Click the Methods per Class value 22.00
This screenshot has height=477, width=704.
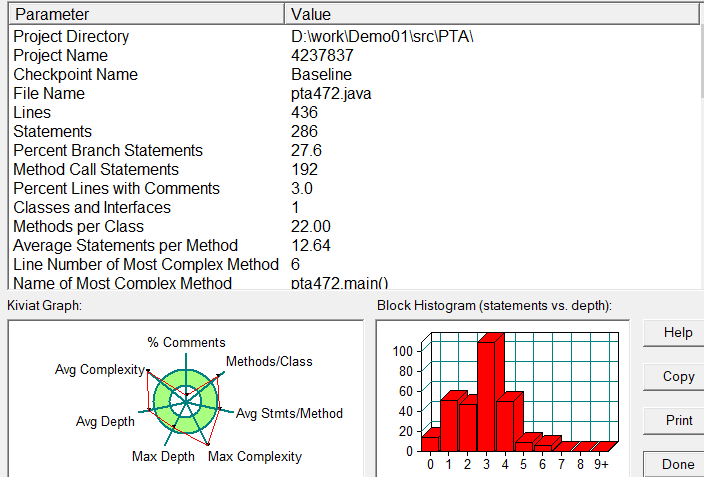[311, 226]
